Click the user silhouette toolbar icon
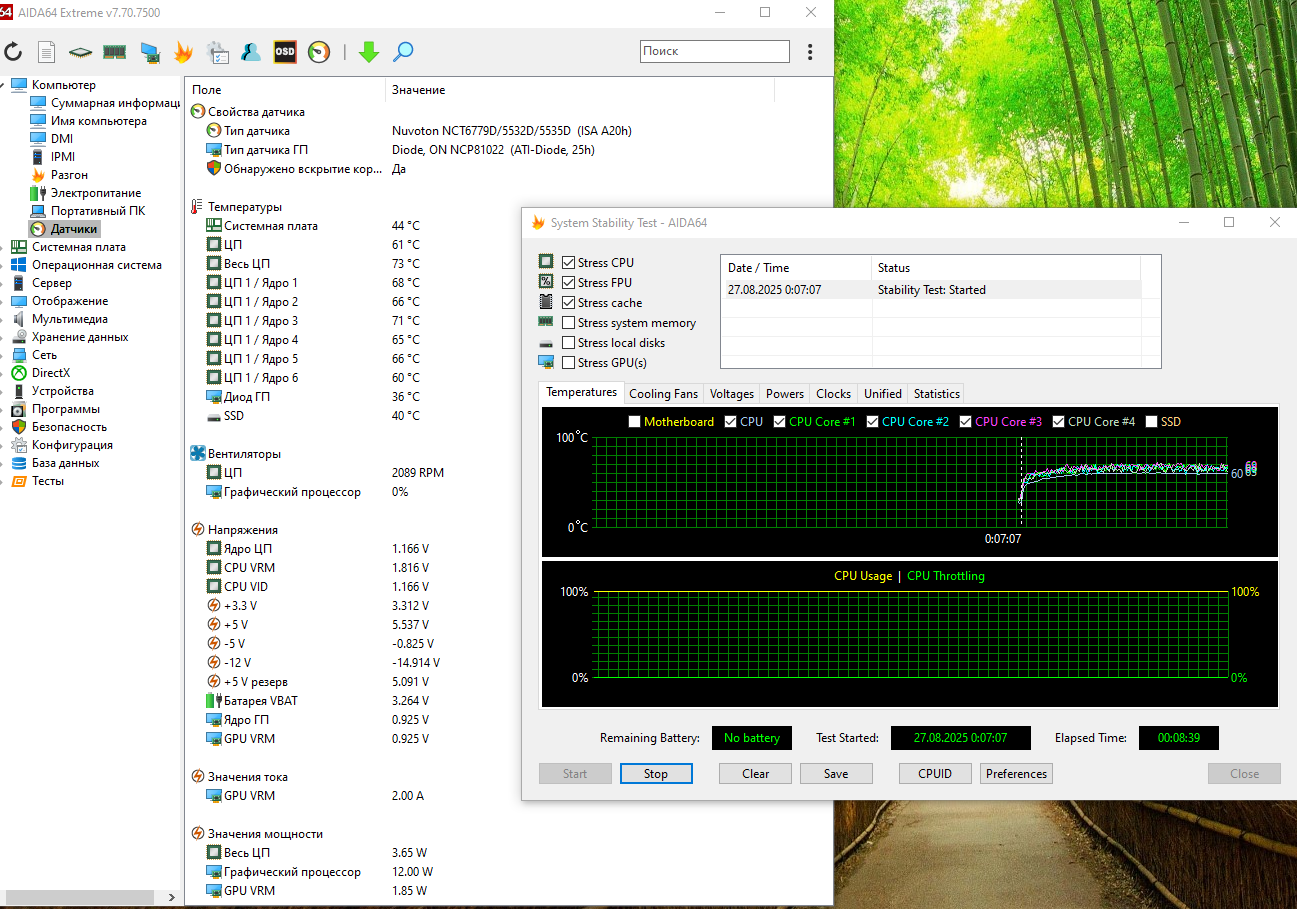Screen dimensions: 1297x909 [x=251, y=52]
